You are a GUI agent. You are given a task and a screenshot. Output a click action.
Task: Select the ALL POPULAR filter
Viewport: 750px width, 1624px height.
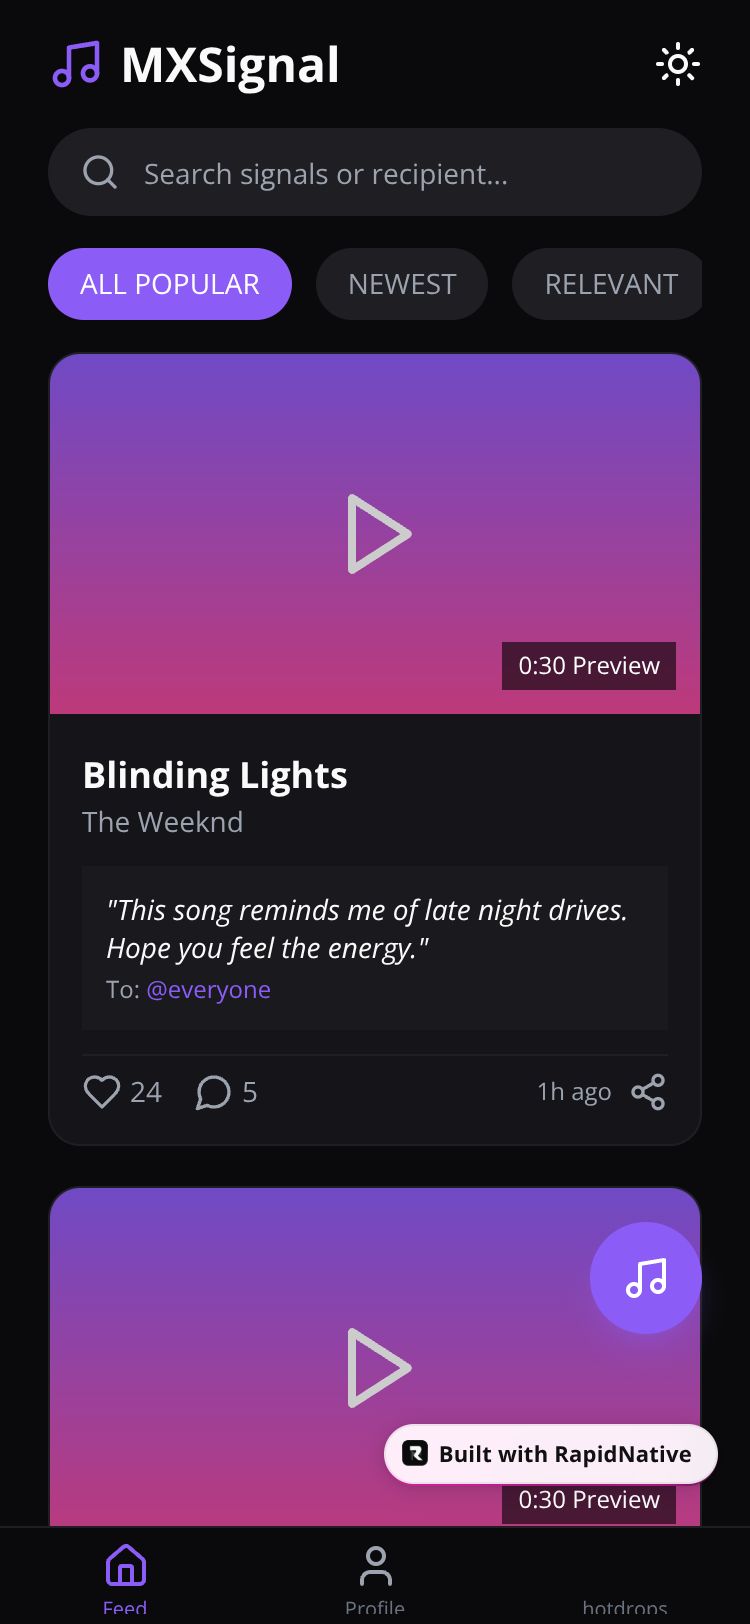click(170, 284)
